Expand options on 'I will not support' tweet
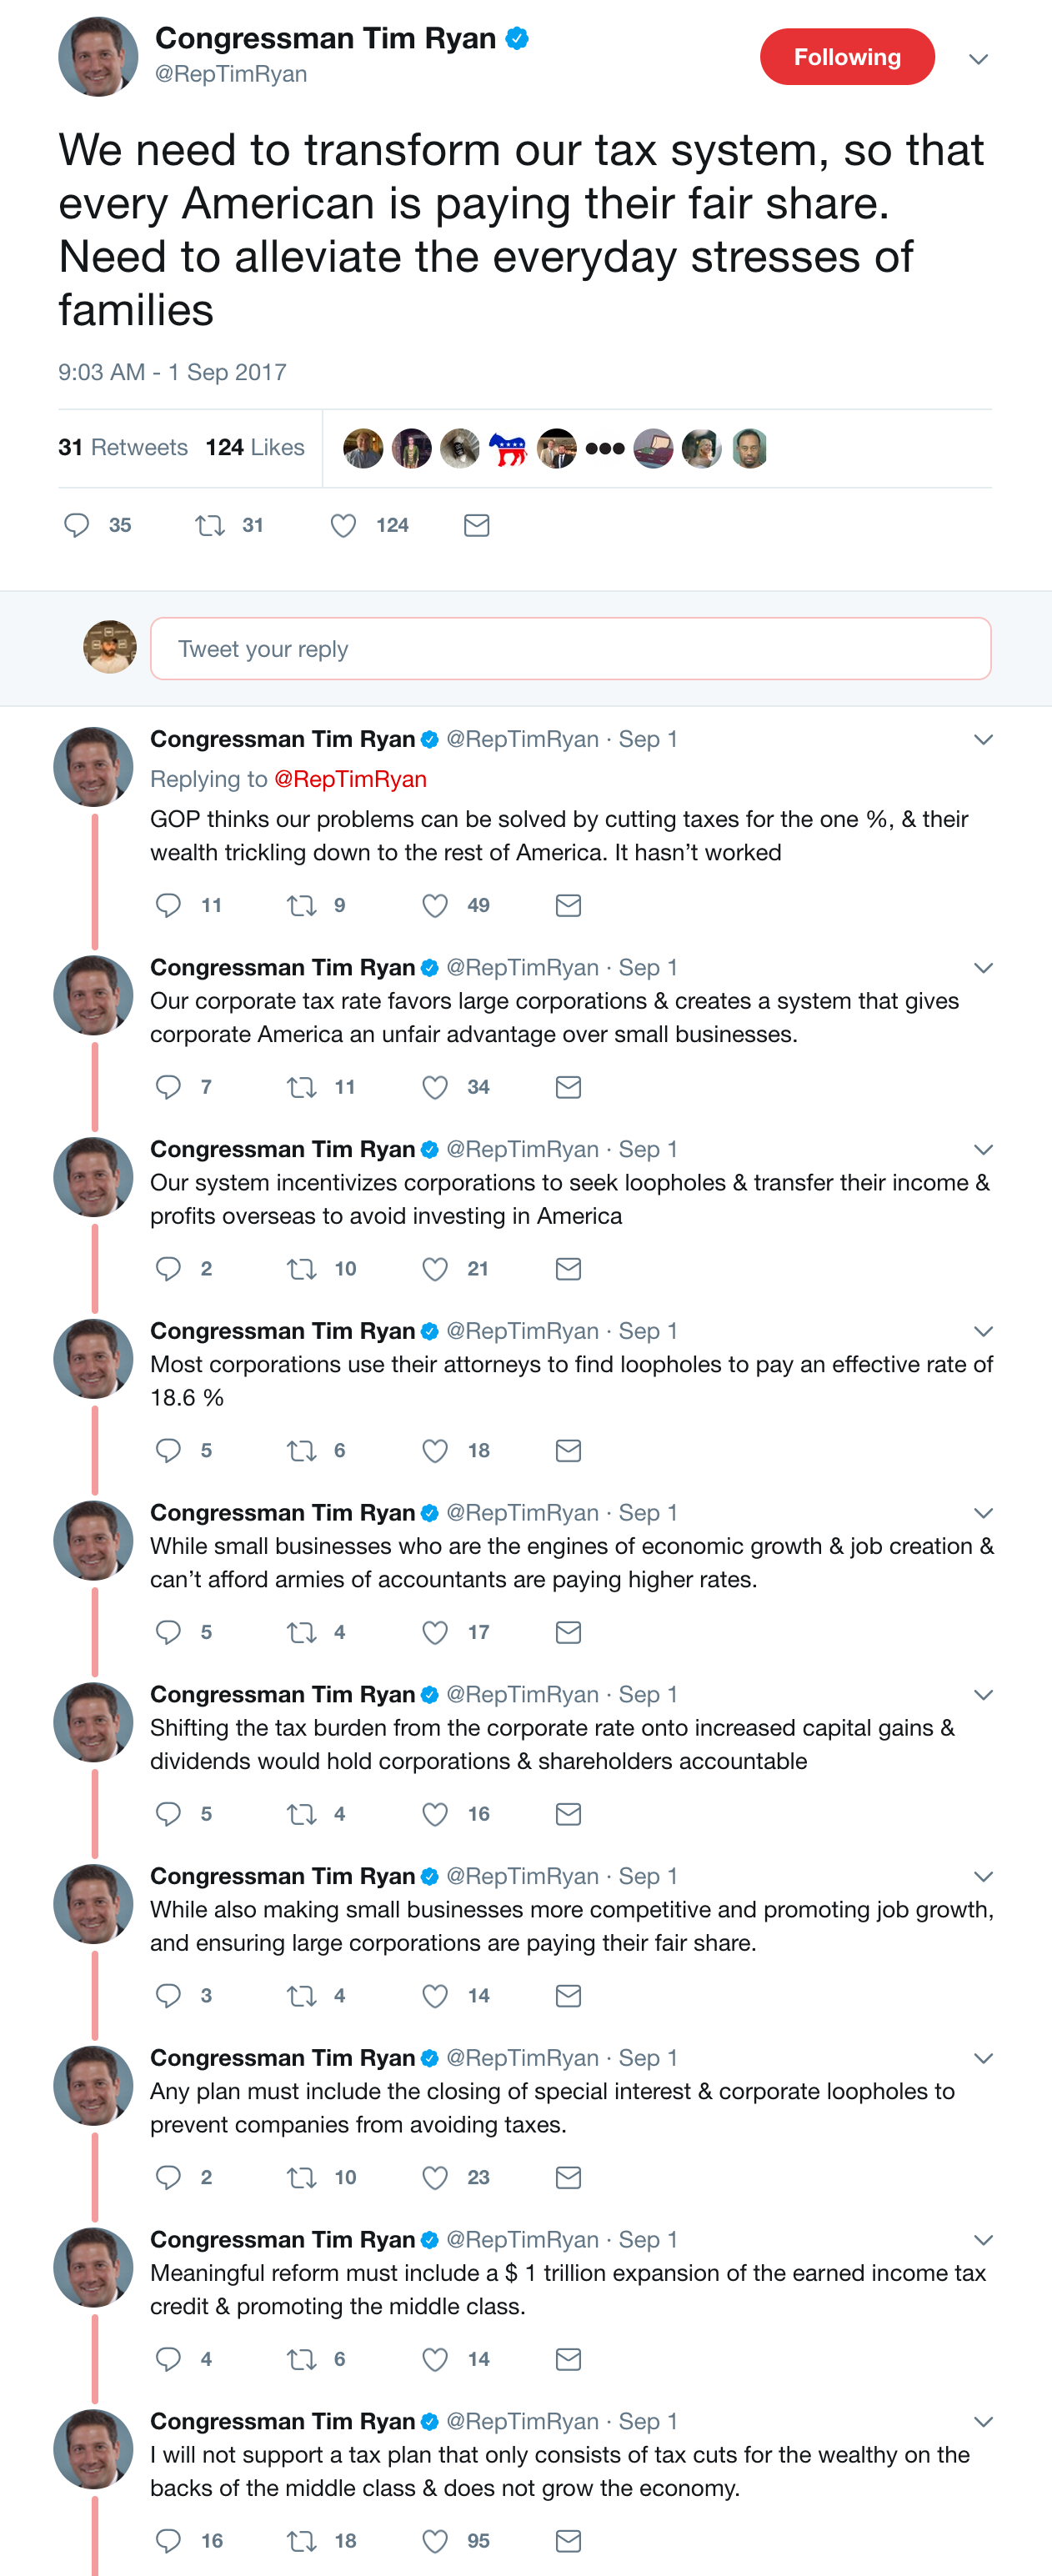Viewport: 1052px width, 2576px height. tap(983, 2422)
